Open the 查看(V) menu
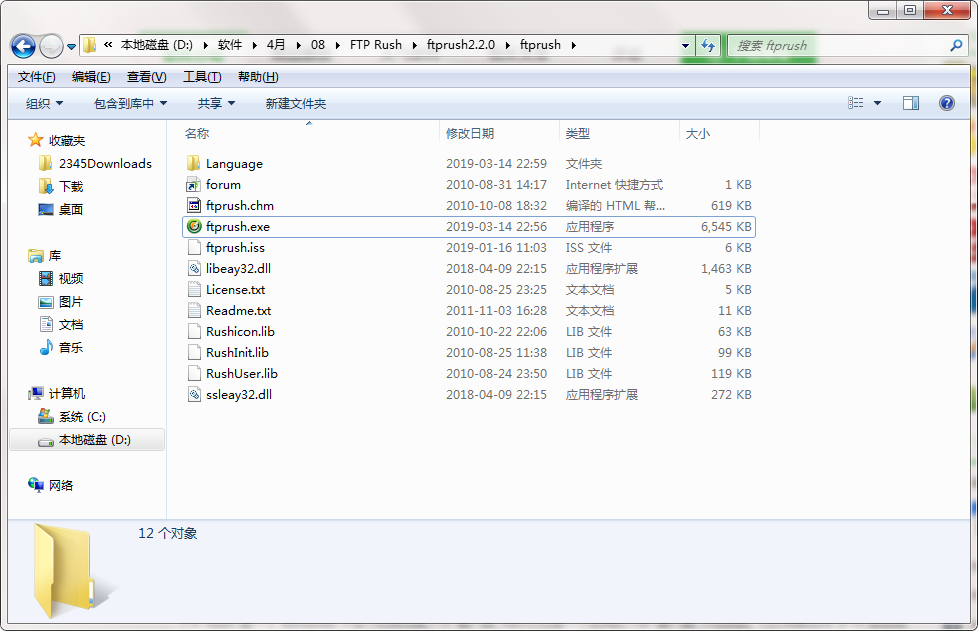 click(x=147, y=77)
